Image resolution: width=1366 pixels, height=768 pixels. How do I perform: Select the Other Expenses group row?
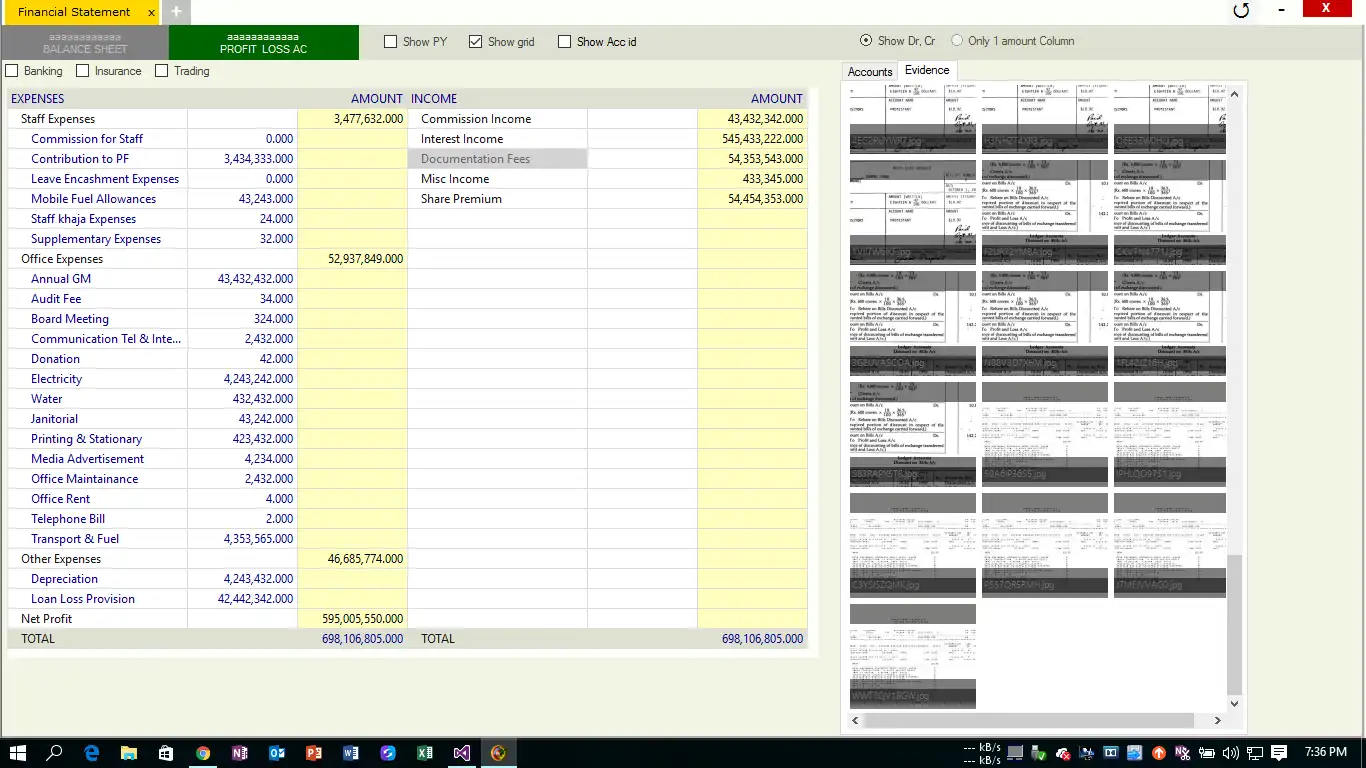(61, 559)
